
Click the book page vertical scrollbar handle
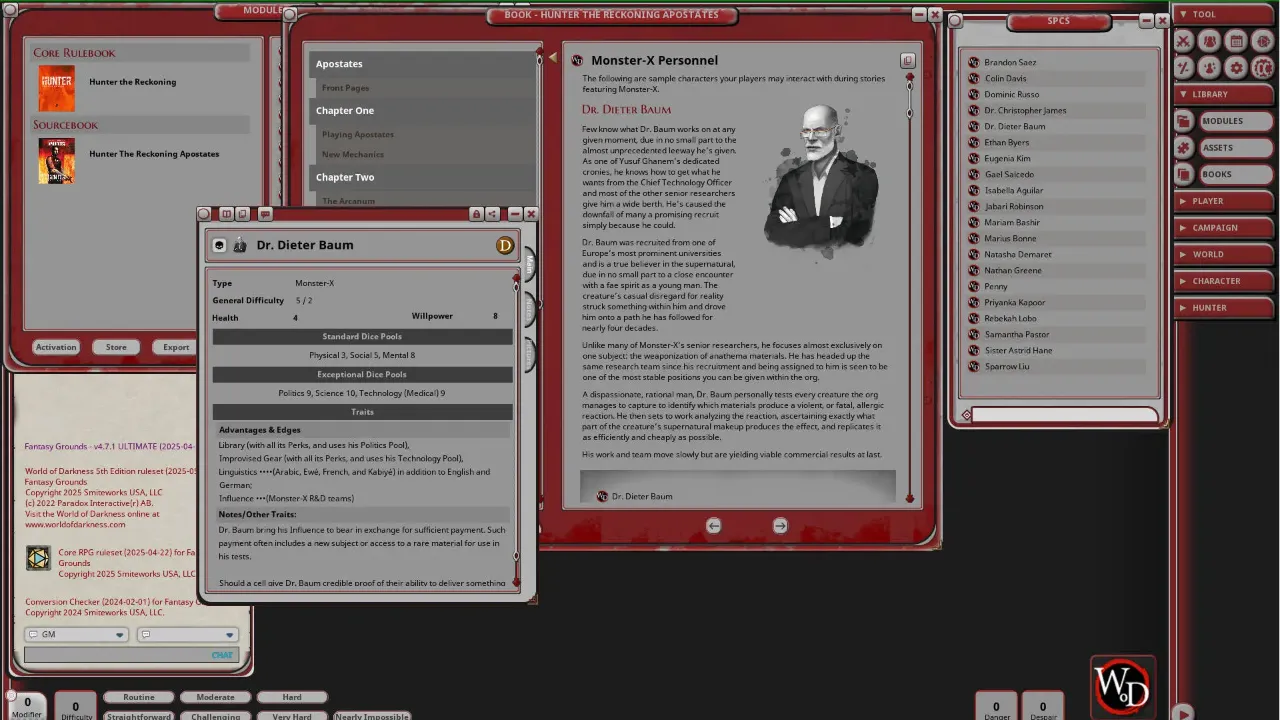click(x=910, y=84)
